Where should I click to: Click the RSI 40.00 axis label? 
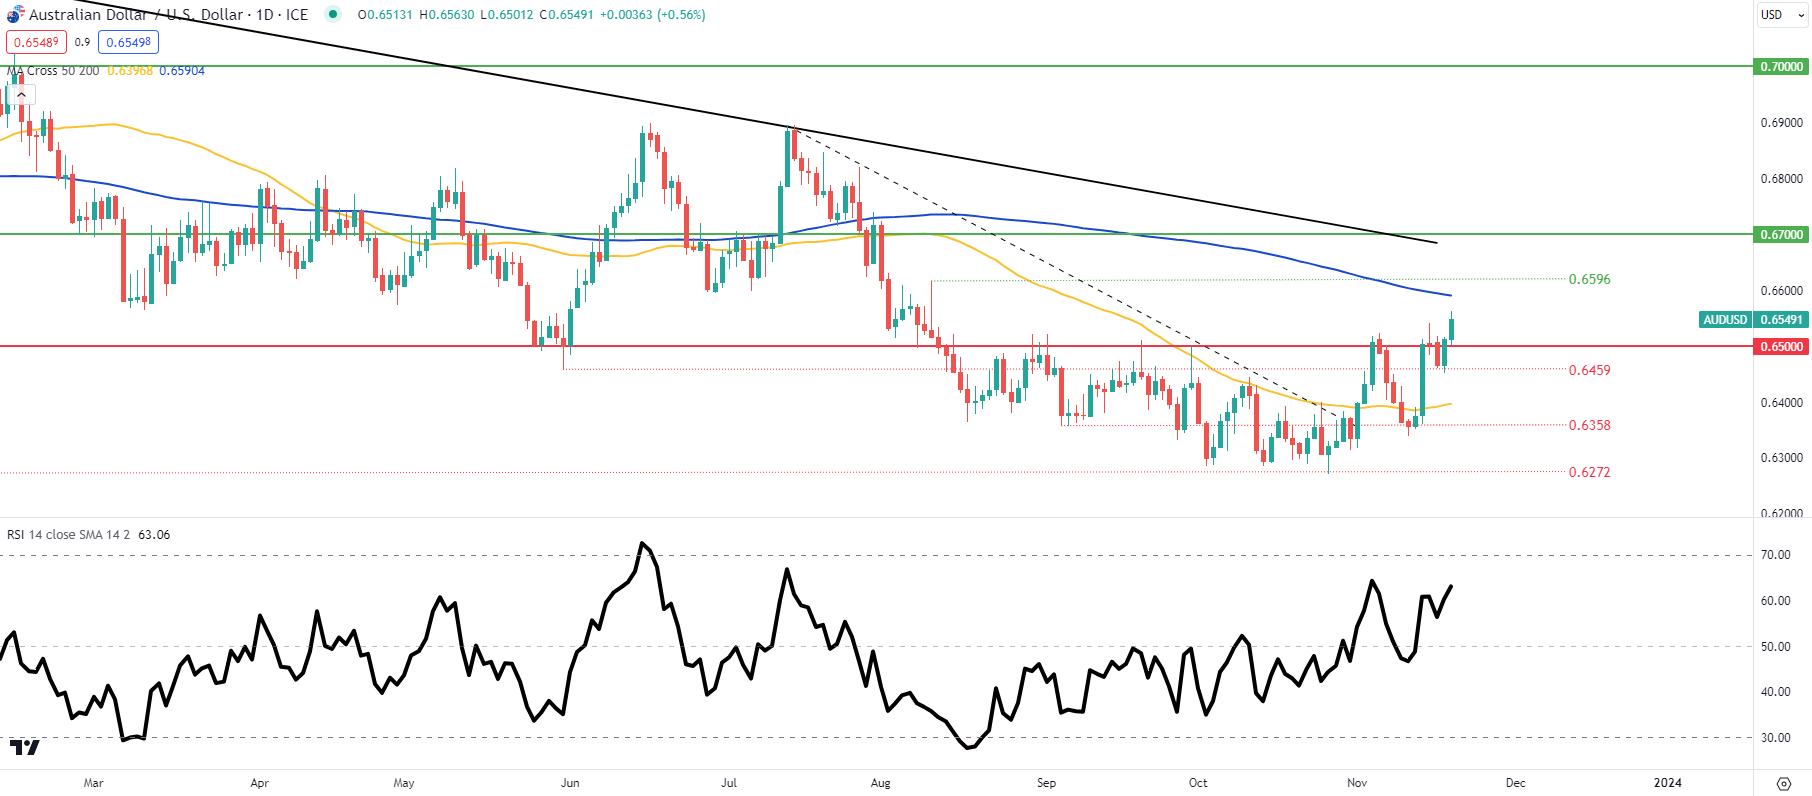click(x=1776, y=692)
